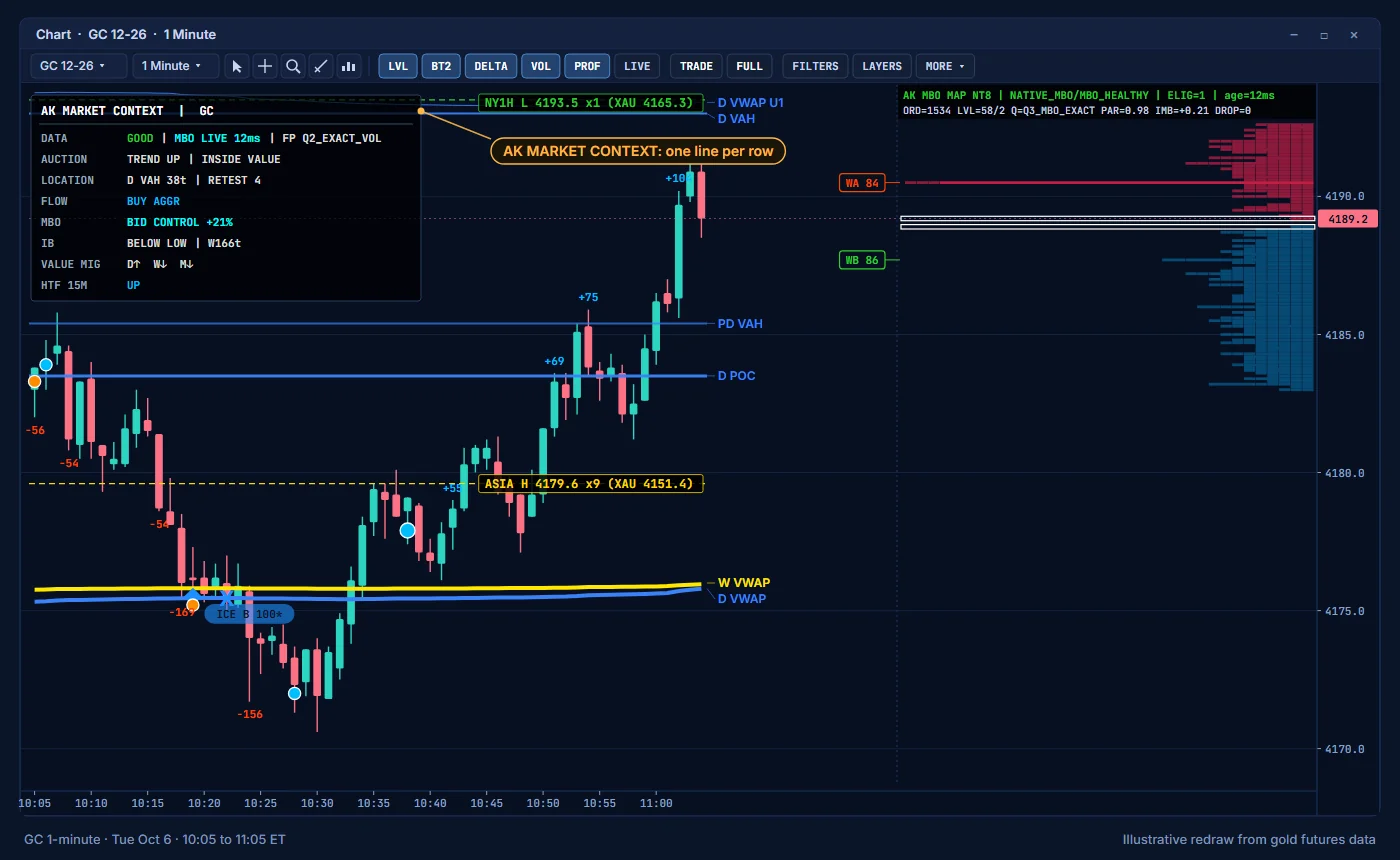Open the GC 12-26 instrument dropdown
The image size is (1400, 860).
coord(79,66)
